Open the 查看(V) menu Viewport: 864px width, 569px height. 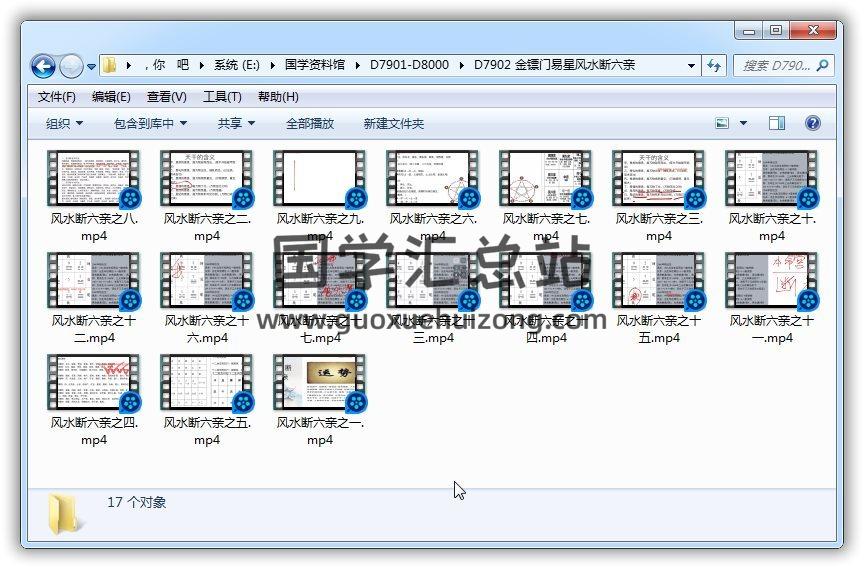tap(166, 97)
